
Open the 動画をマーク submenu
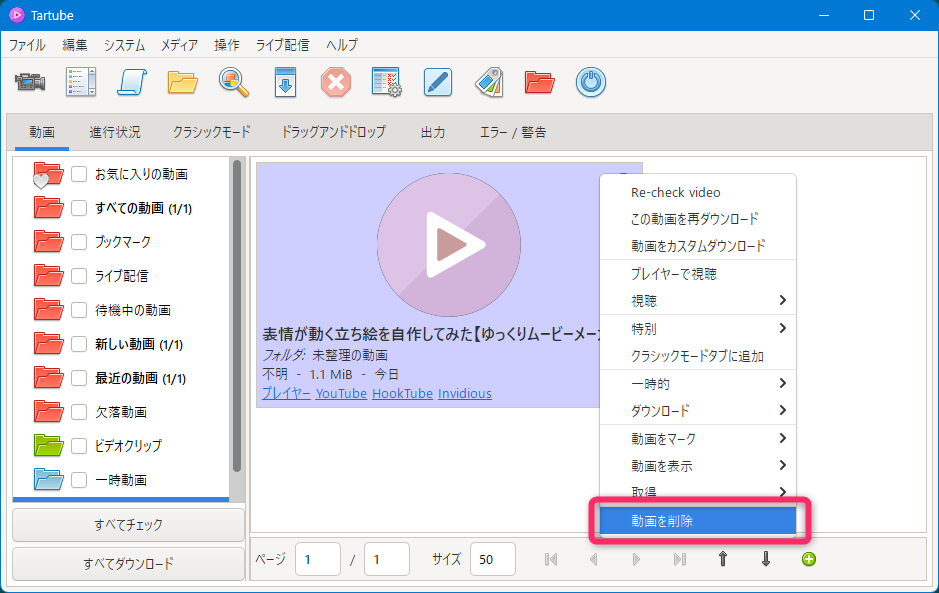(697, 439)
